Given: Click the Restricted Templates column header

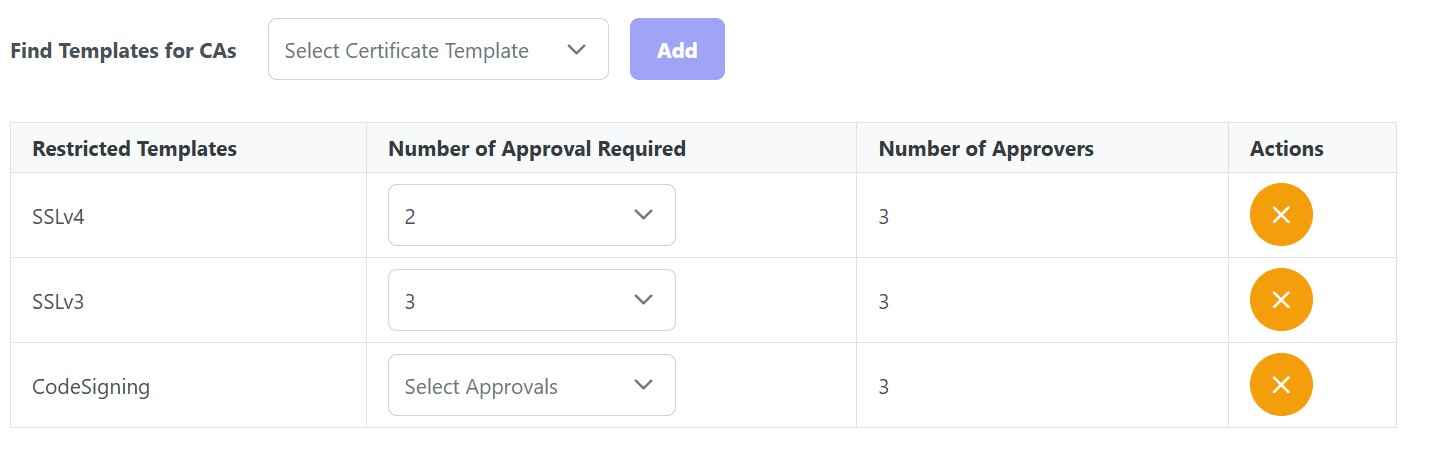Looking at the screenshot, I should [x=134, y=149].
